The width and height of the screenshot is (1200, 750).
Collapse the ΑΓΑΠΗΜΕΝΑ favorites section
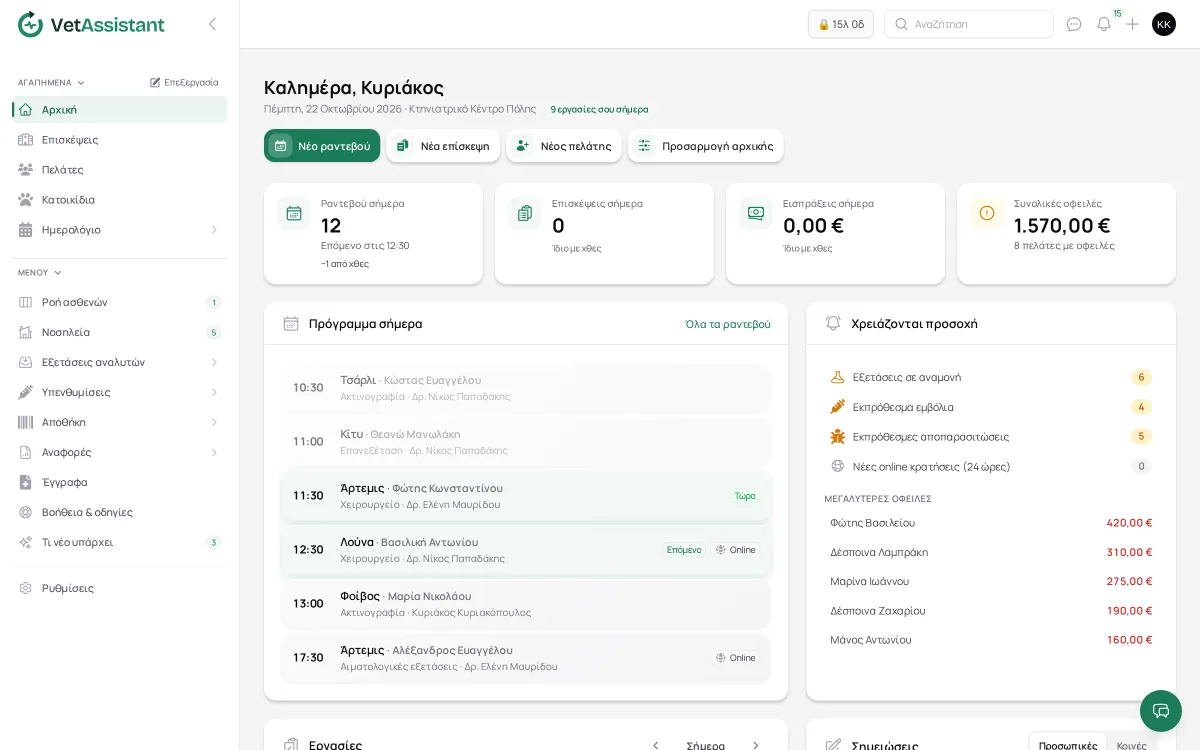click(x=51, y=82)
